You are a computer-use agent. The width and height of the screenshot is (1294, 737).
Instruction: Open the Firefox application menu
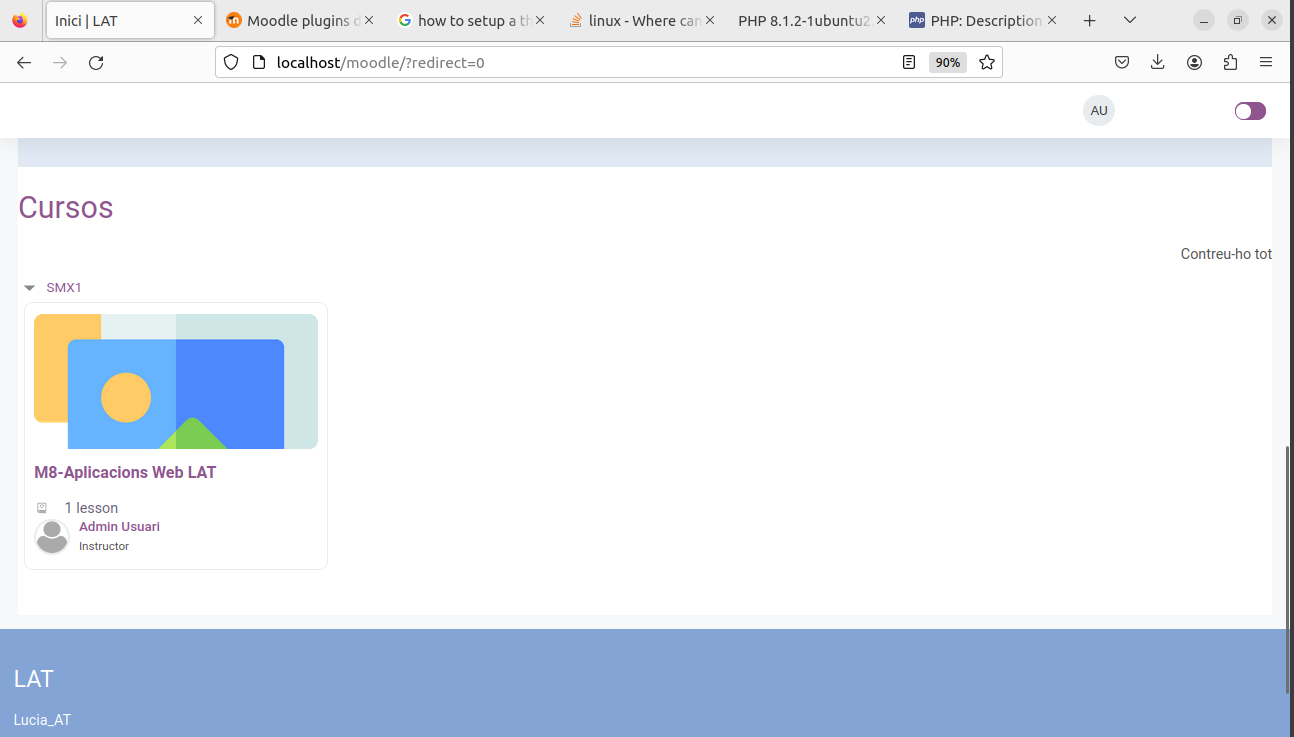(1266, 62)
